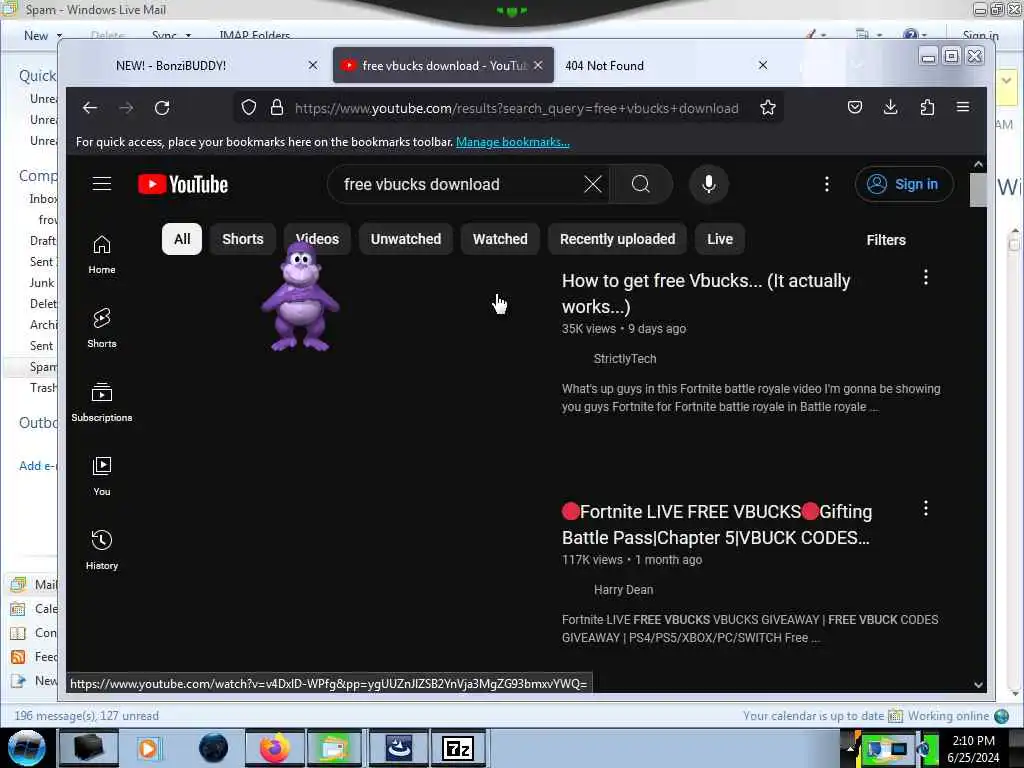1024x768 pixels.
Task: Open Windows Start button
Action: tap(26, 748)
